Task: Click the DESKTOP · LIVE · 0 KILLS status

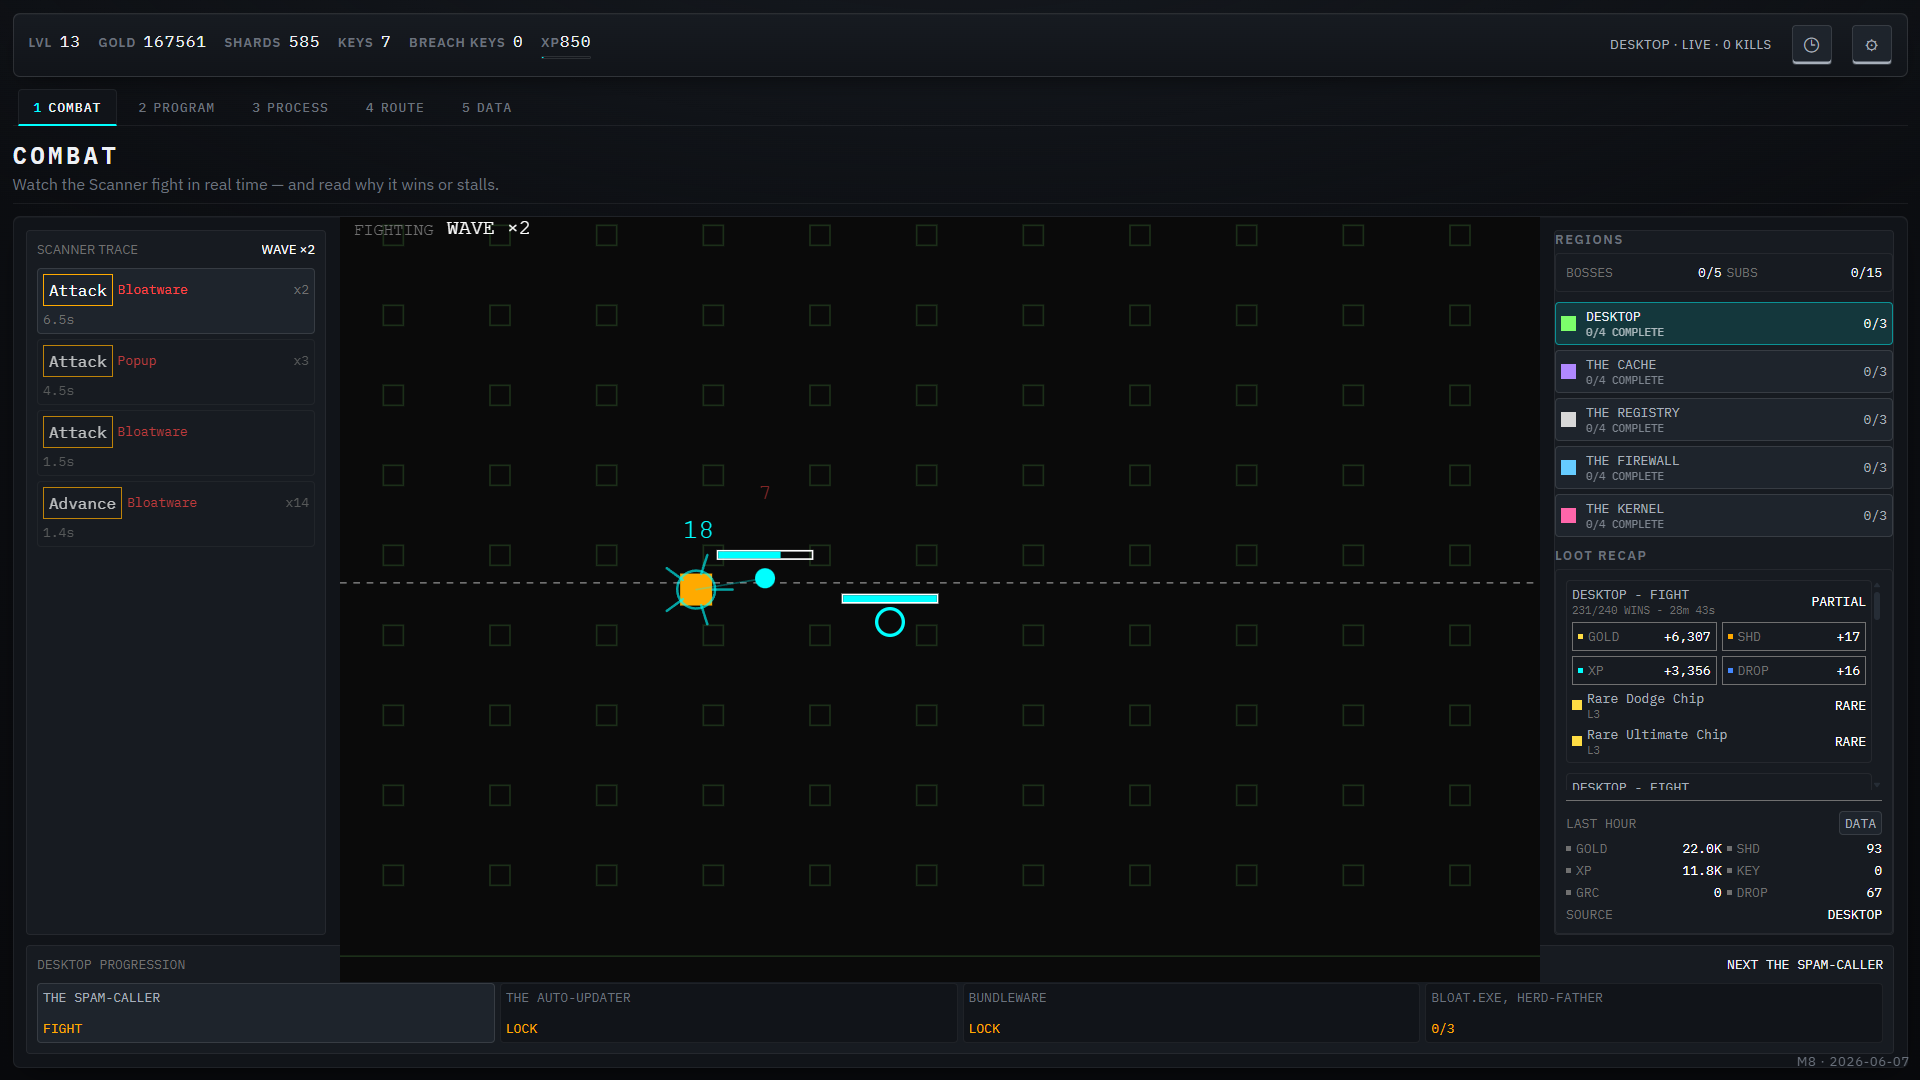Action: click(x=1690, y=45)
